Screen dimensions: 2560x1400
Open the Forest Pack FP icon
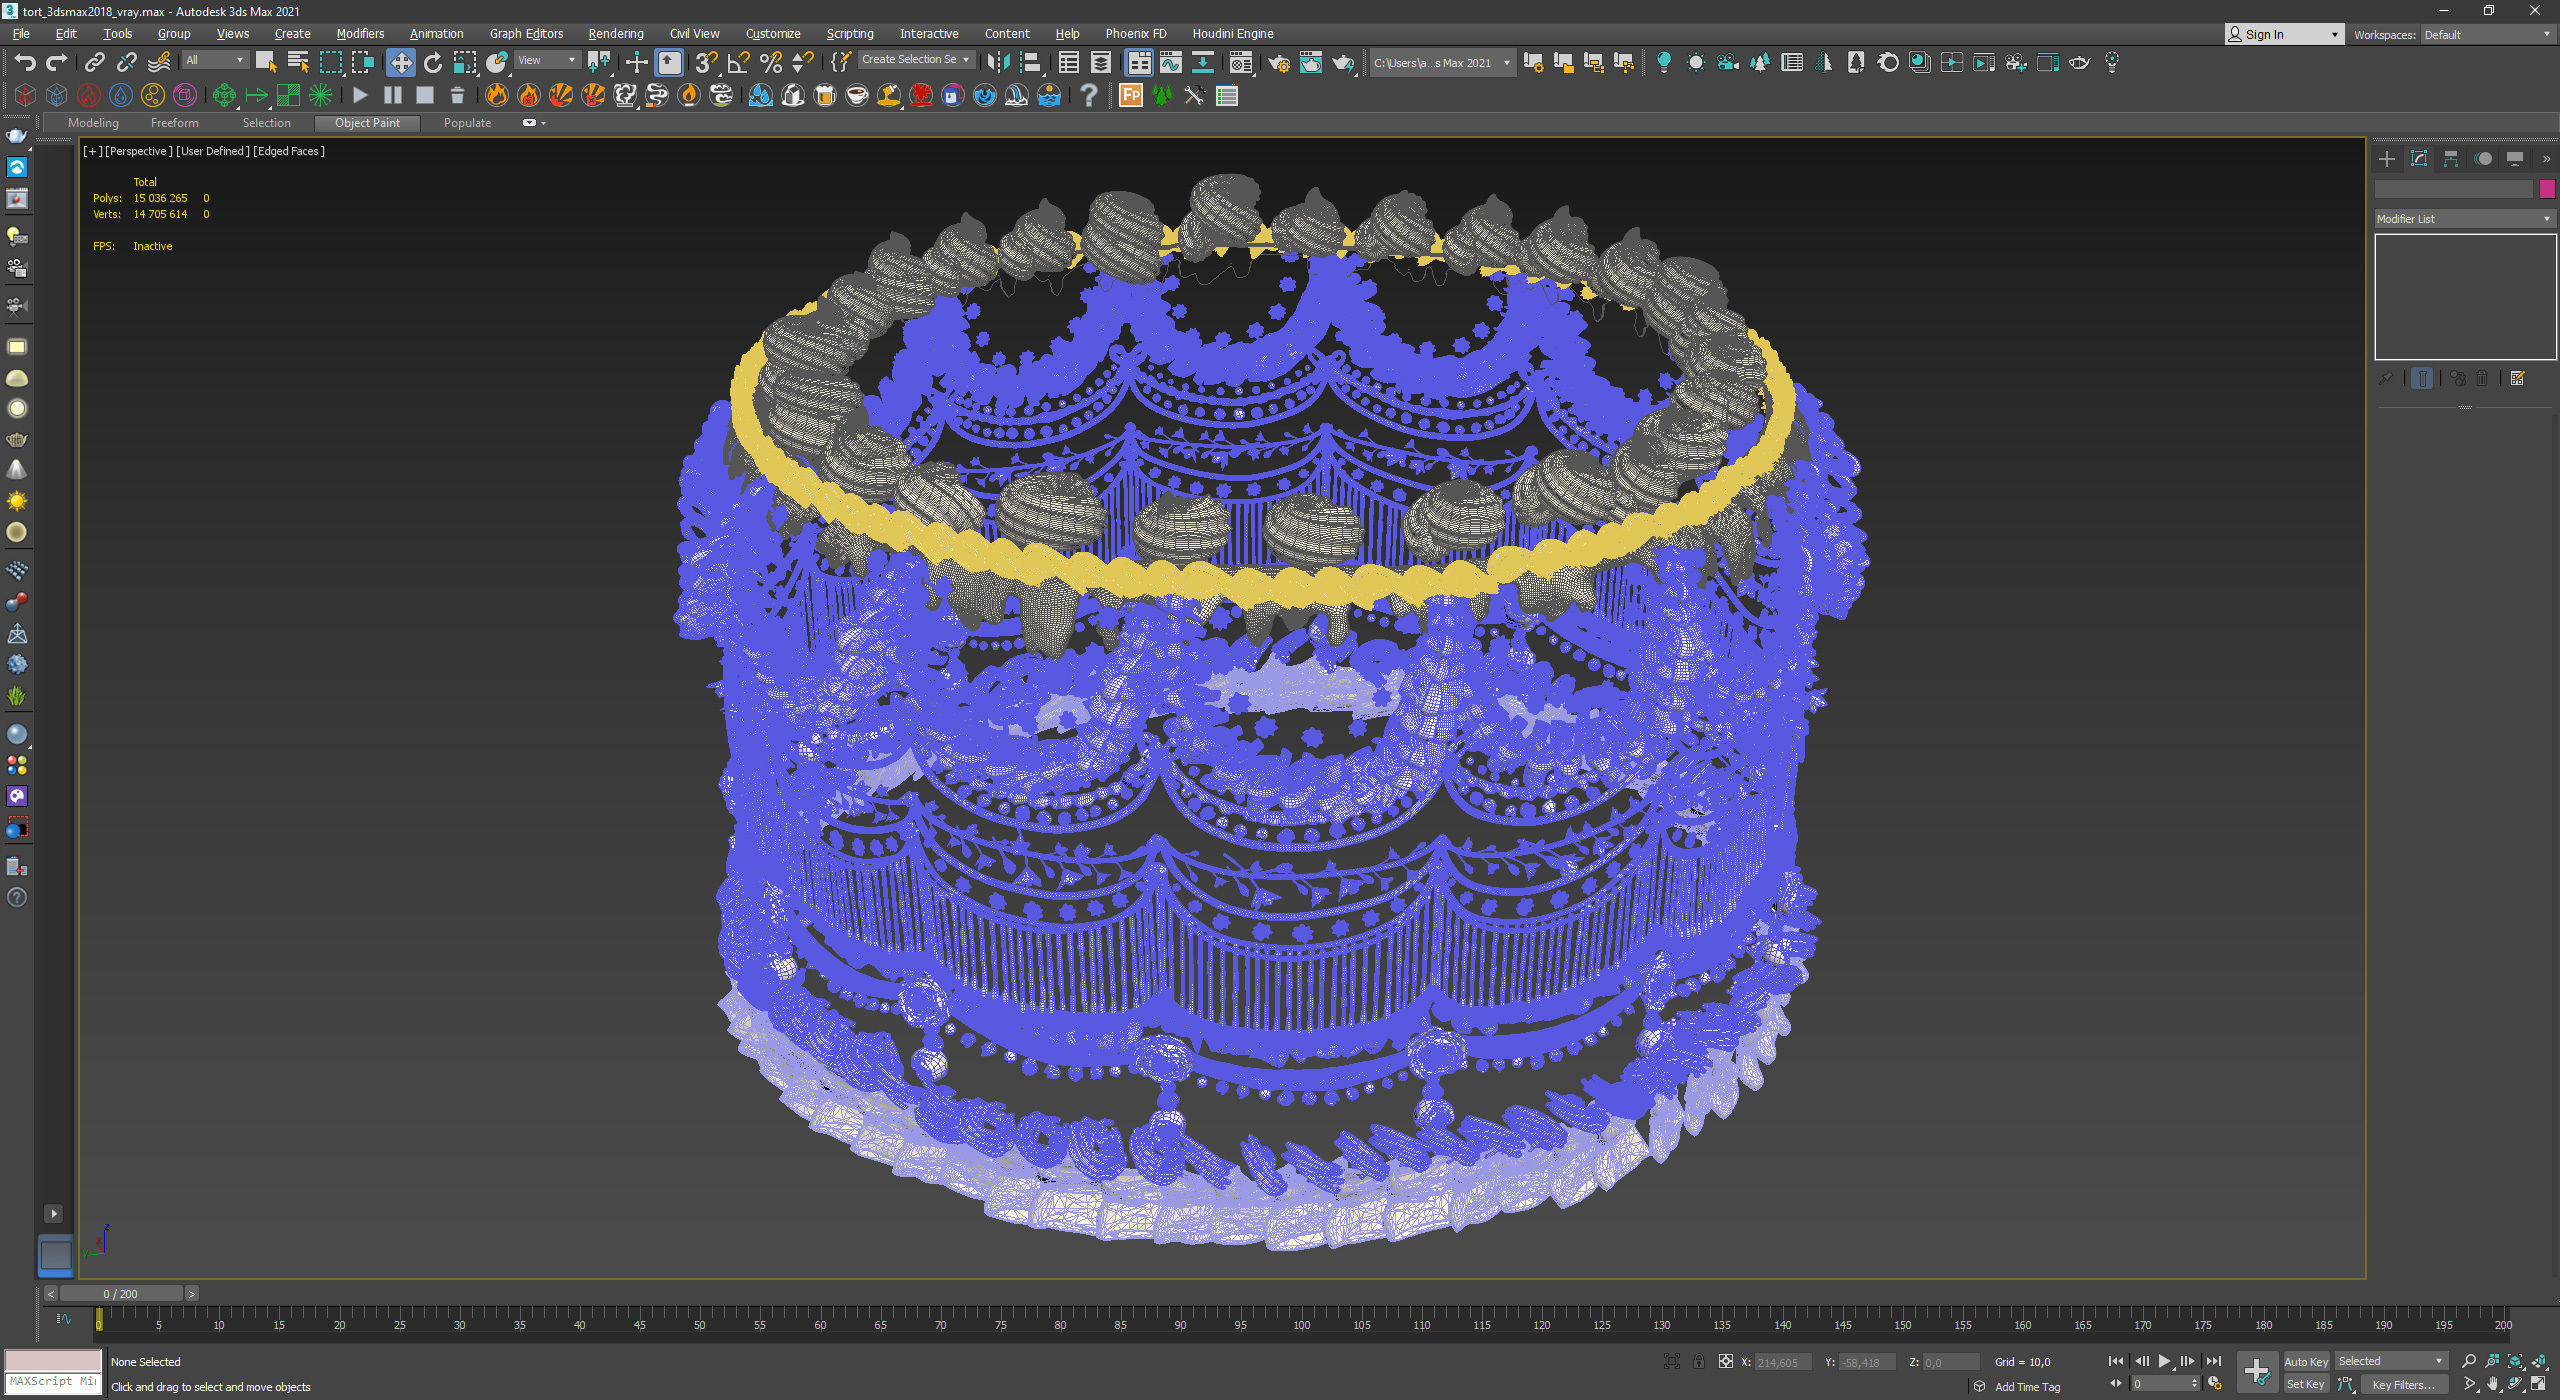1130,96
